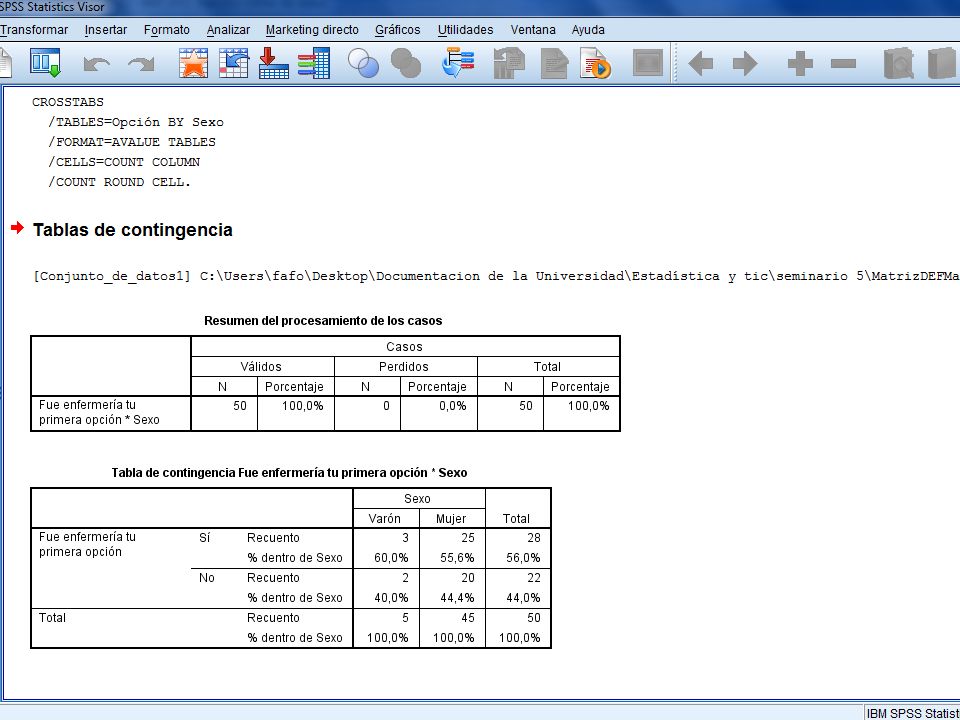
Task: Click the minus collapse outline icon
Action: point(844,63)
